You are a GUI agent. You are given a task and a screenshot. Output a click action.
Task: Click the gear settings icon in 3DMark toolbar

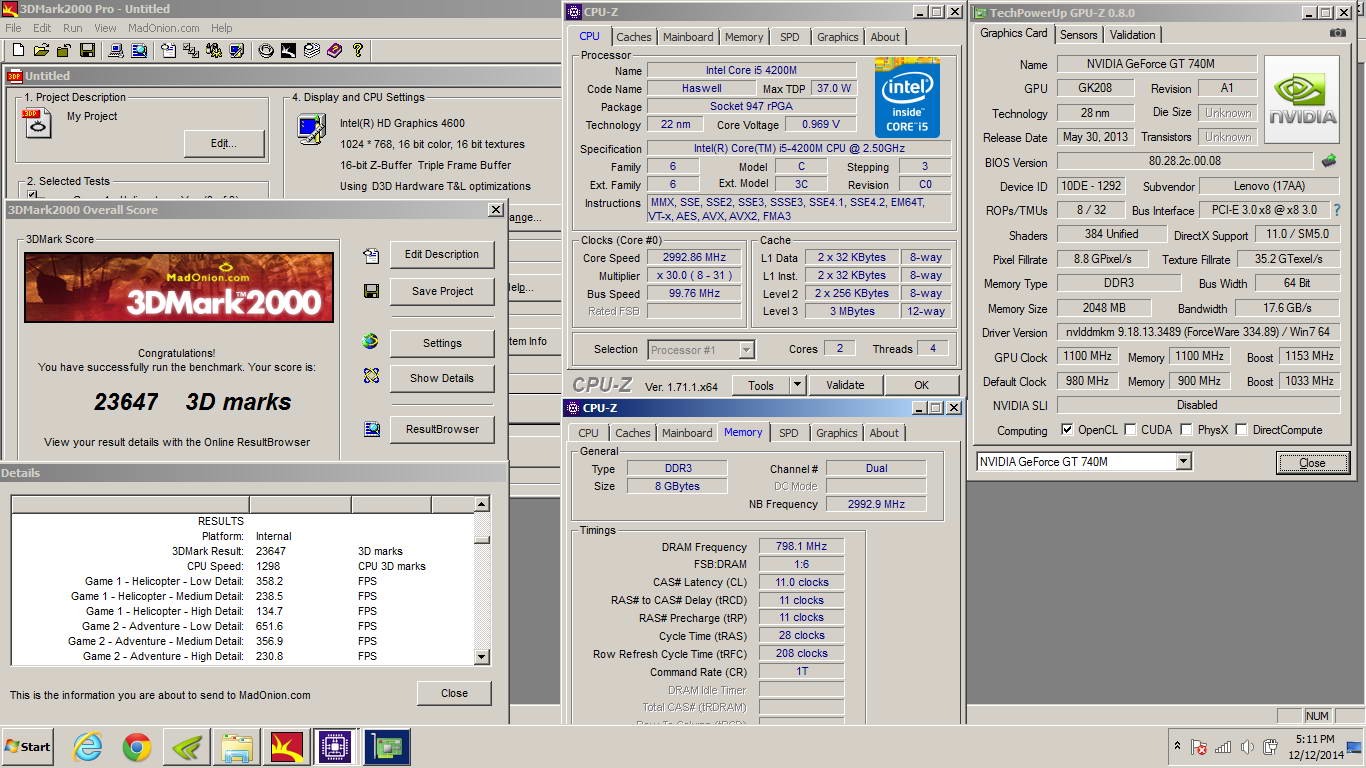[x=214, y=50]
